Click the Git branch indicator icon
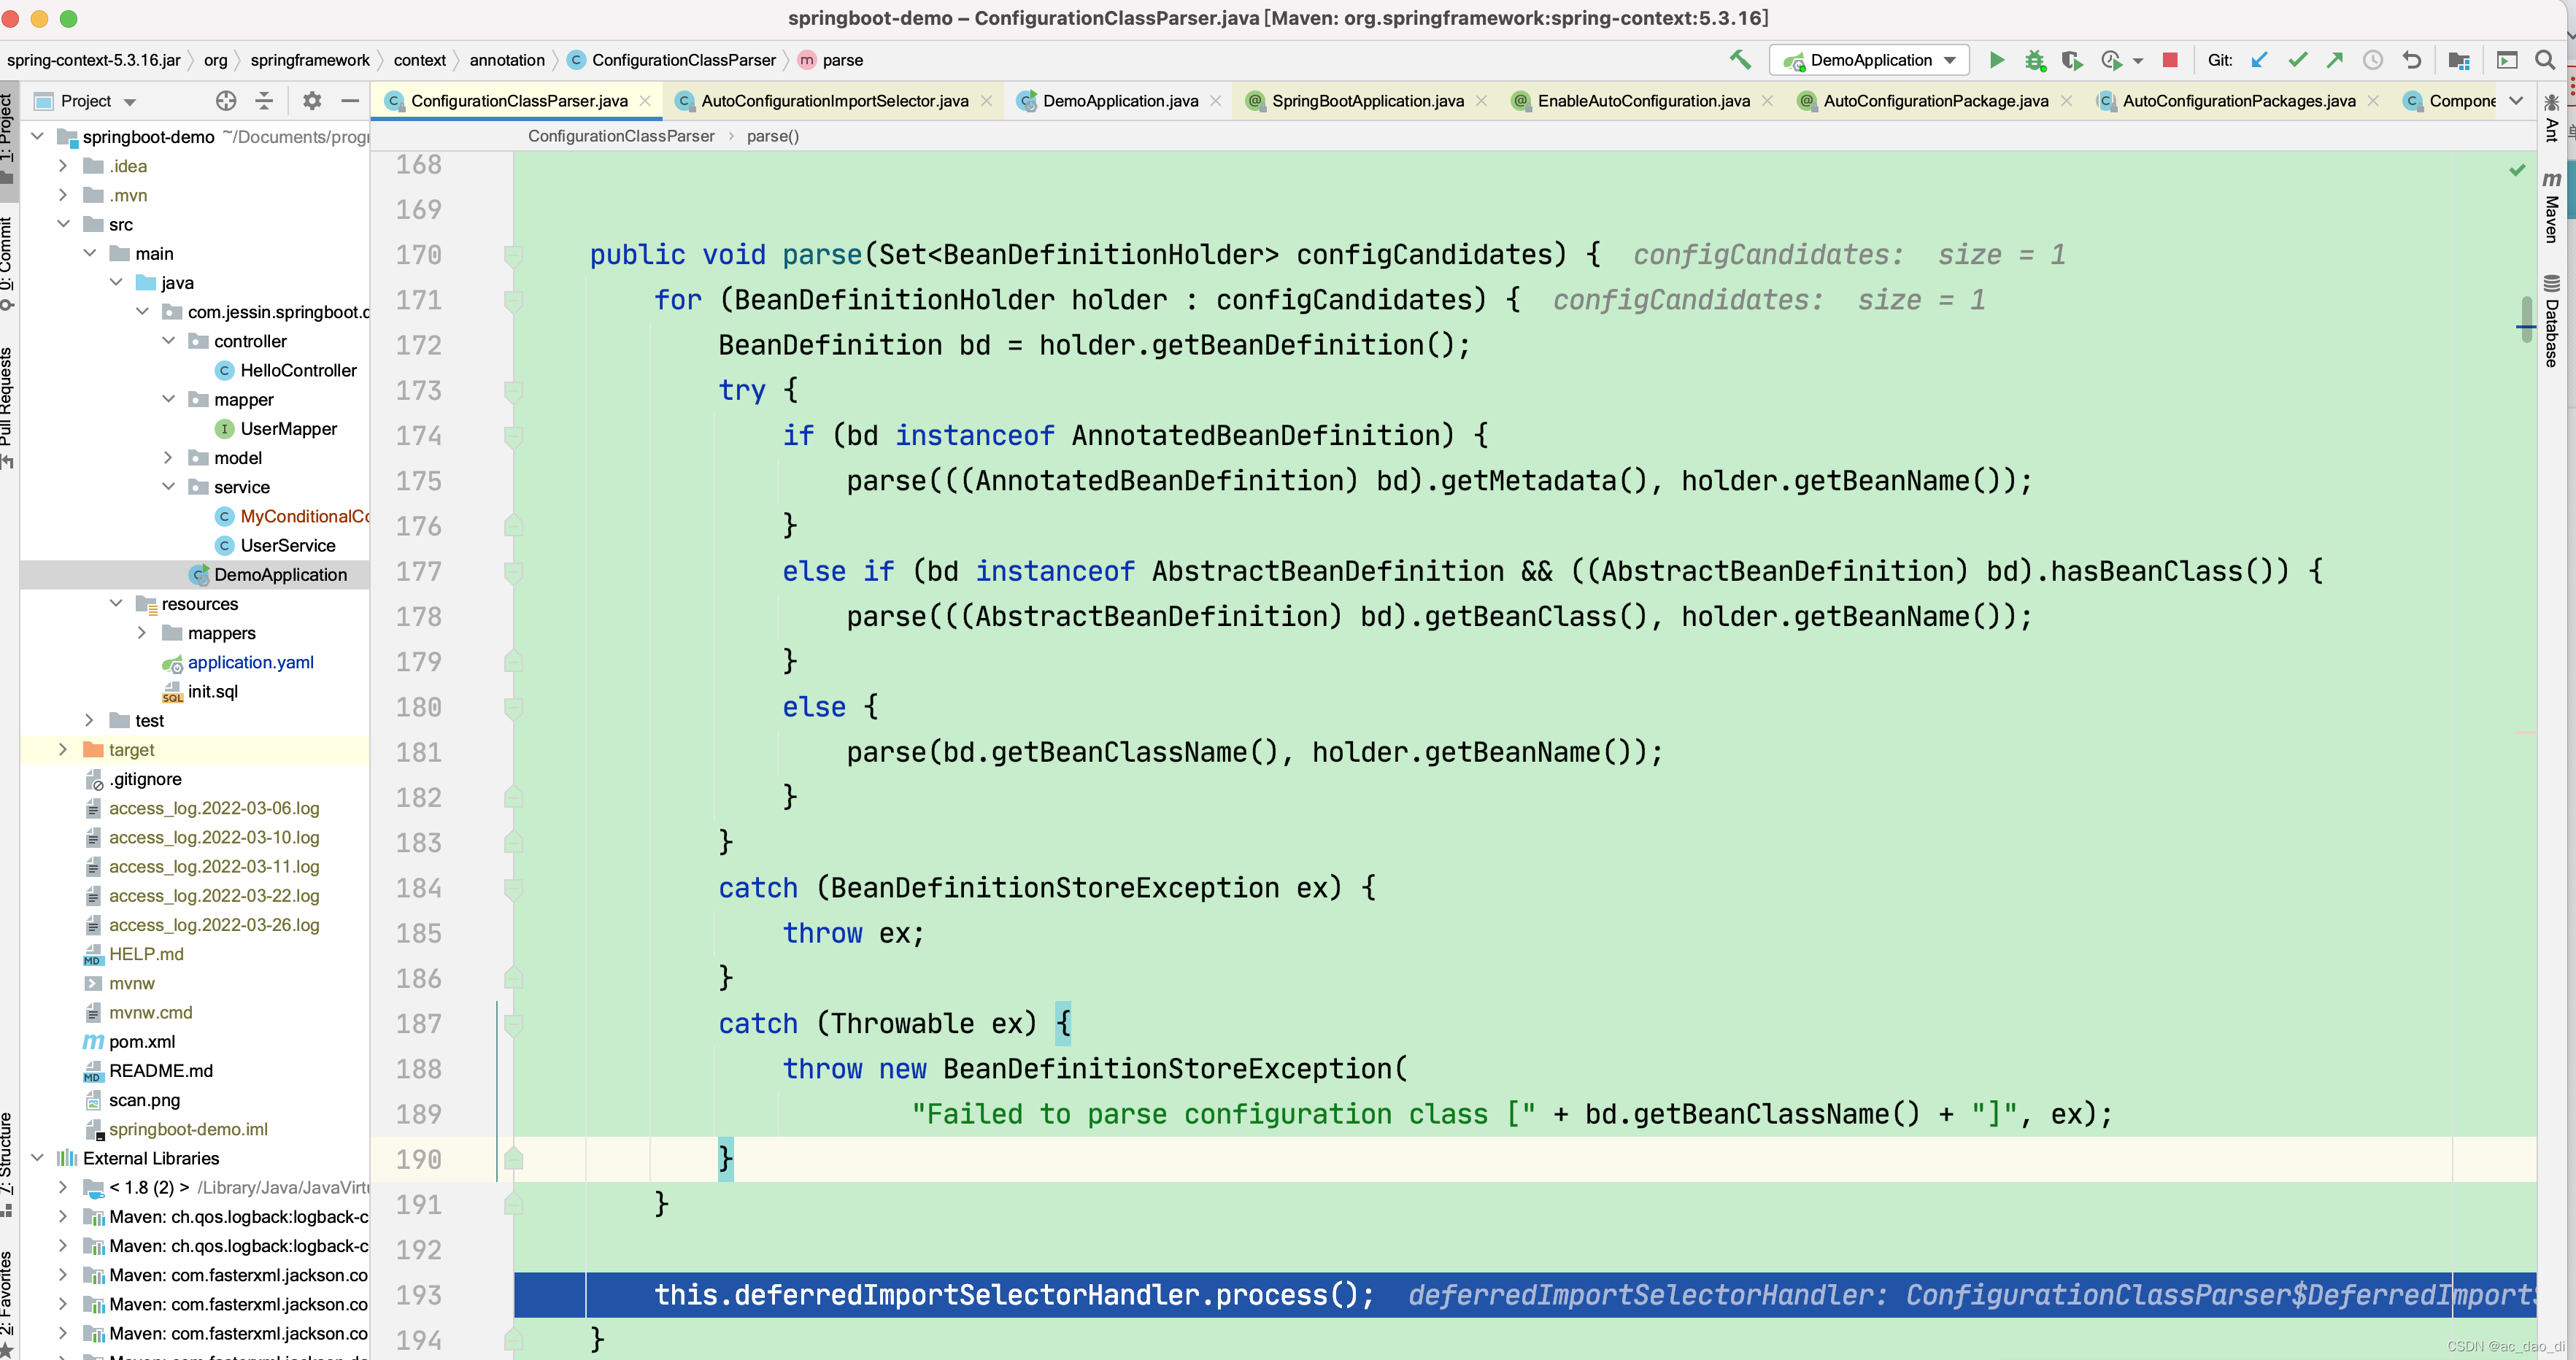This screenshot has height=1360, width=2576. pyautogui.click(x=2257, y=61)
